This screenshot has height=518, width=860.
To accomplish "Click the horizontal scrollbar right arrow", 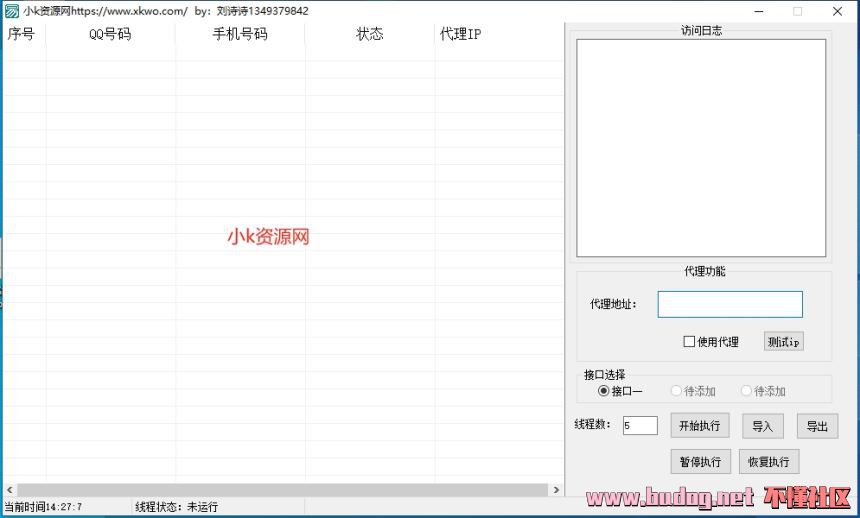I will (x=556, y=490).
